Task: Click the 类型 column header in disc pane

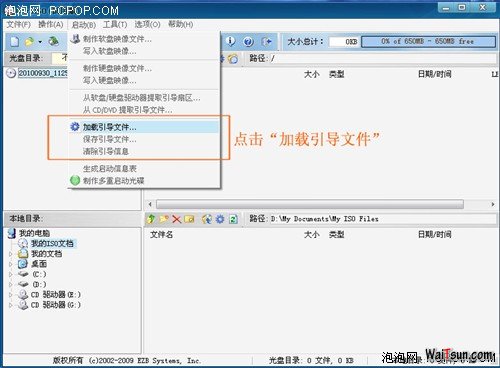Action: coord(336,74)
